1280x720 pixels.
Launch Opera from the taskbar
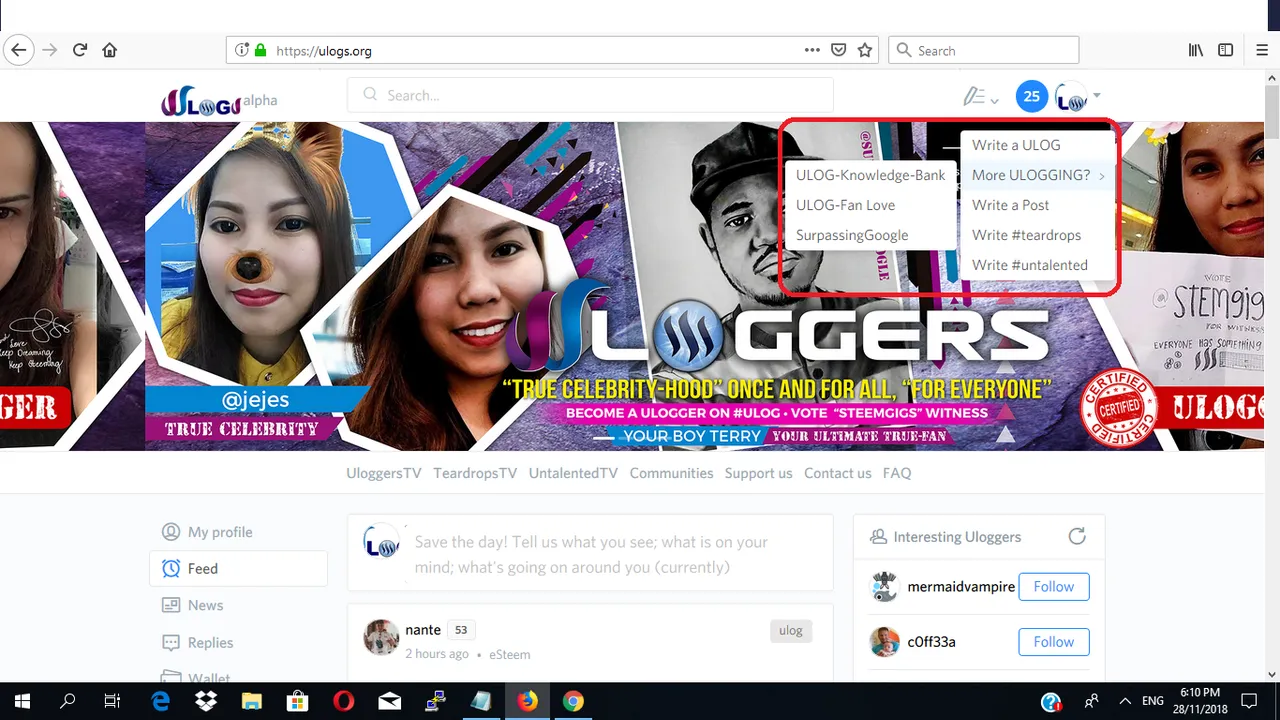(x=344, y=701)
